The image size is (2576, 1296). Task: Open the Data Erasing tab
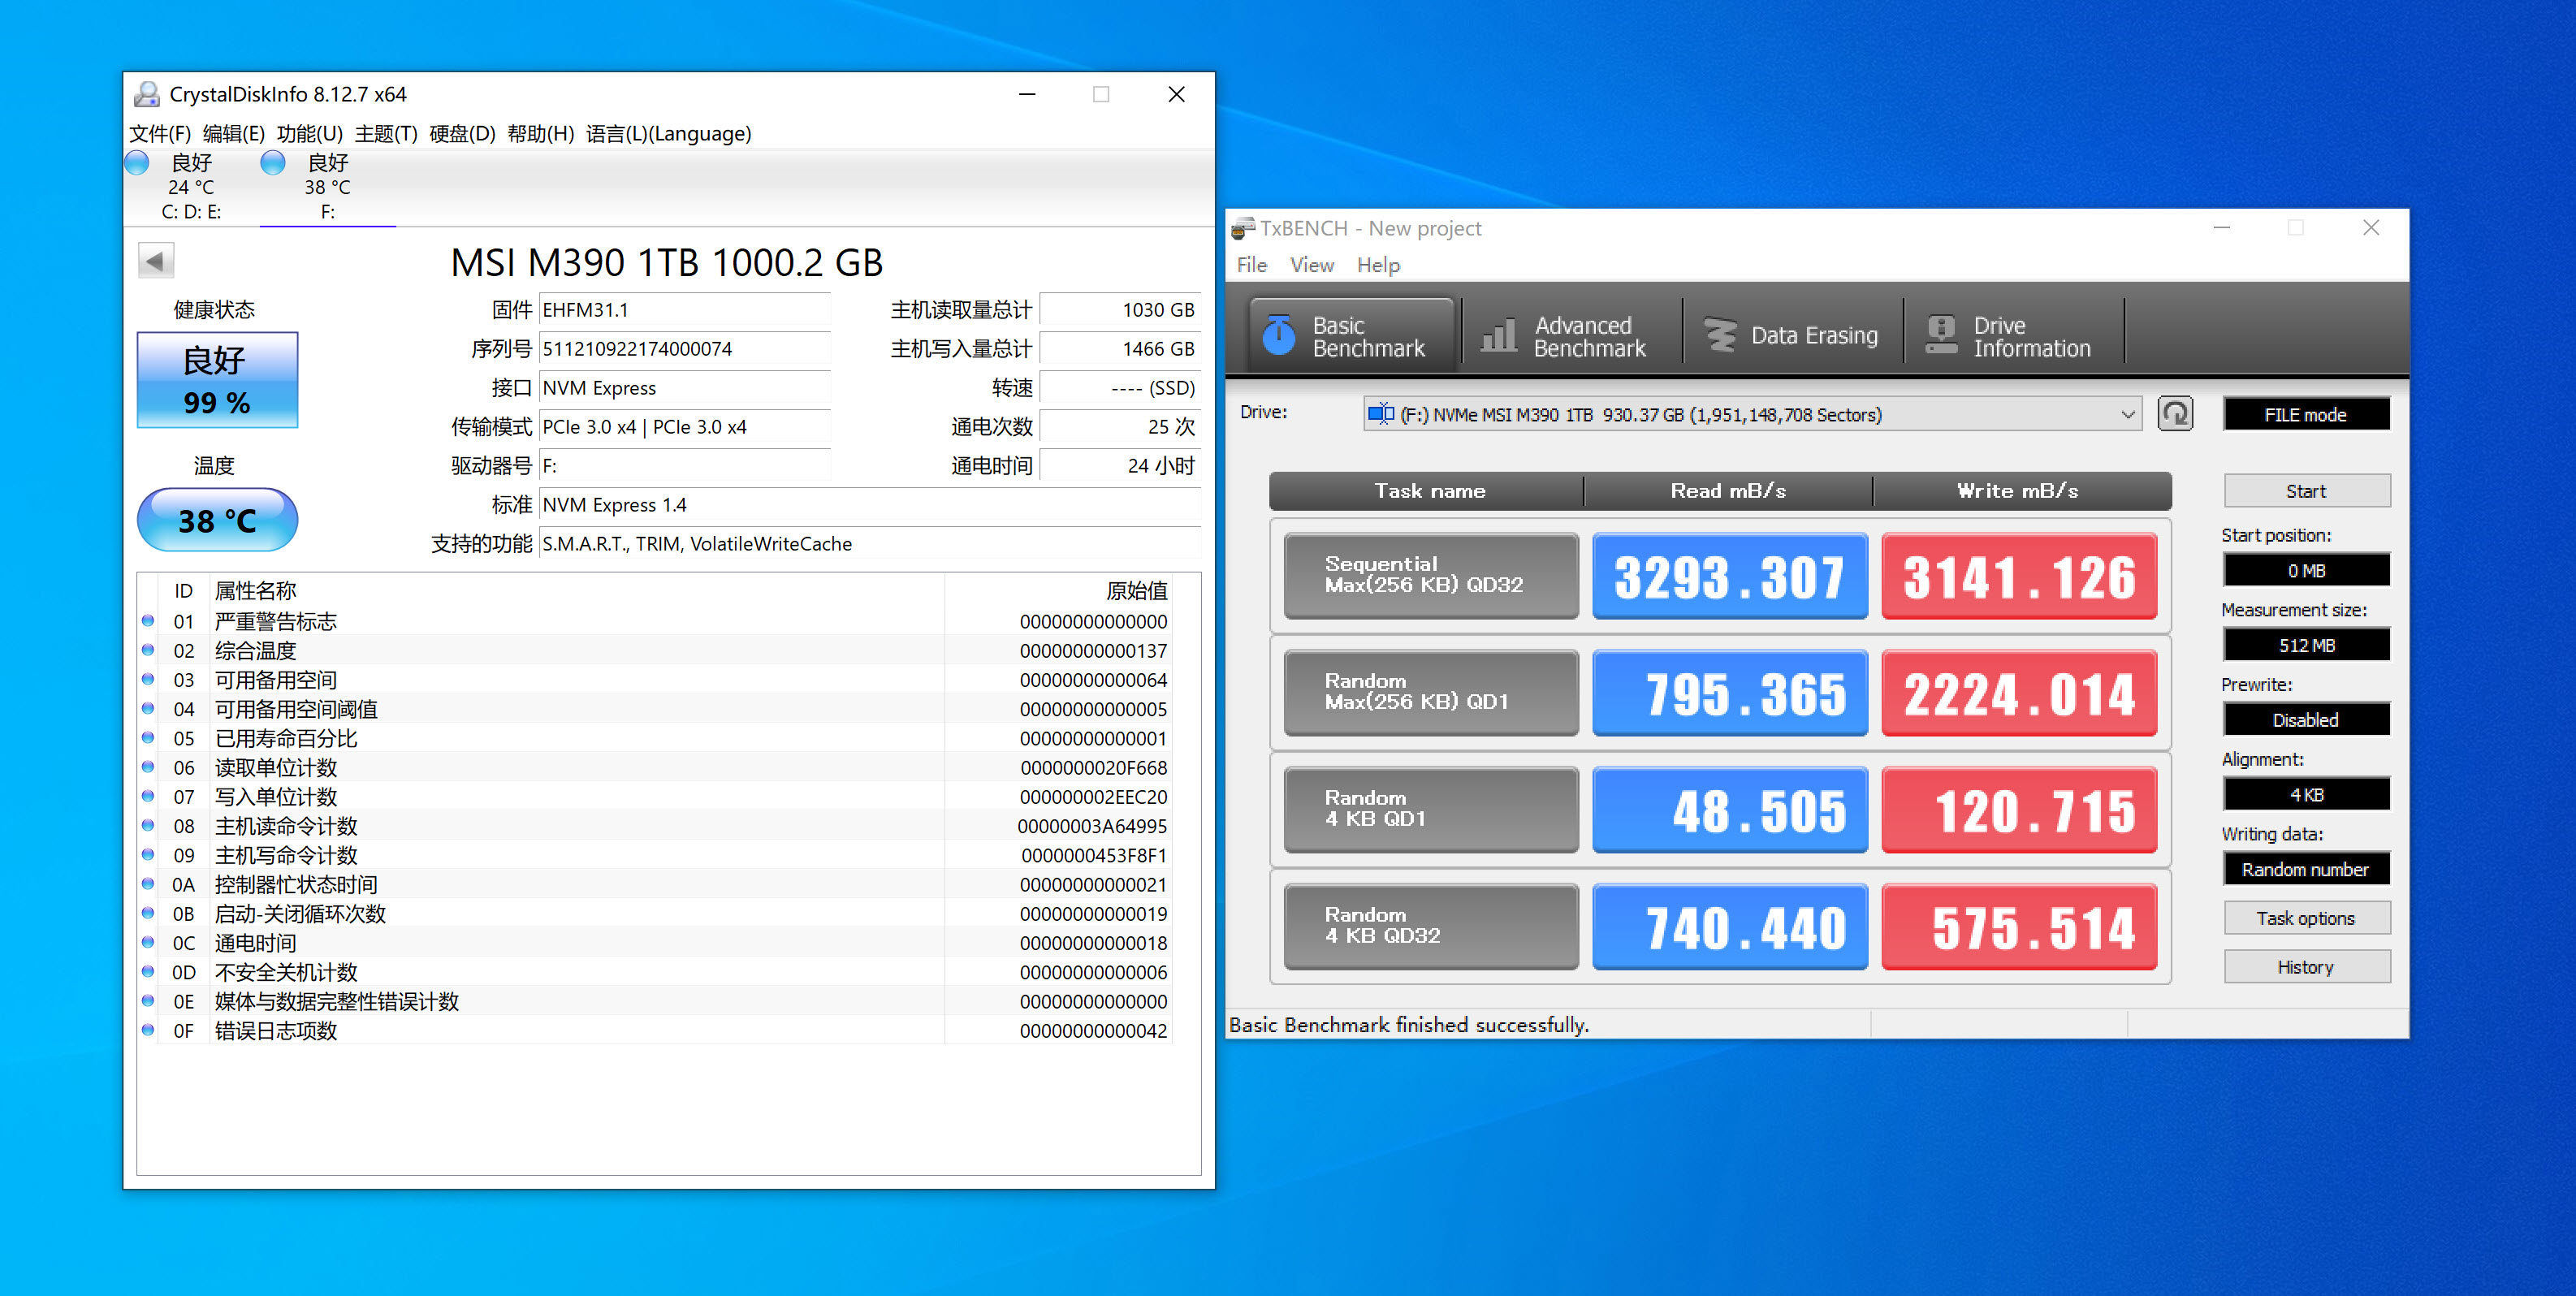point(1792,336)
